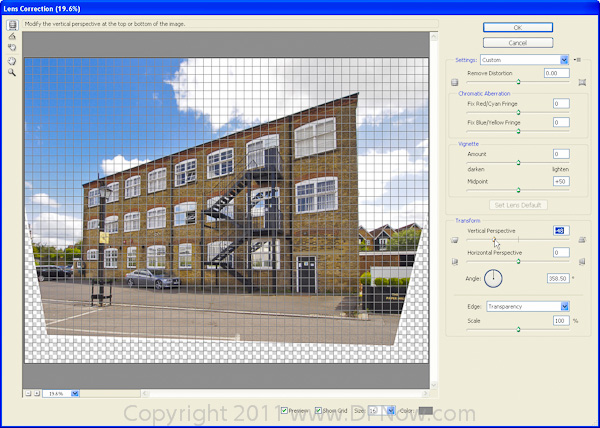600x428 pixels.
Task: Click the Horizontal Perspective slider
Action: (x=518, y=262)
